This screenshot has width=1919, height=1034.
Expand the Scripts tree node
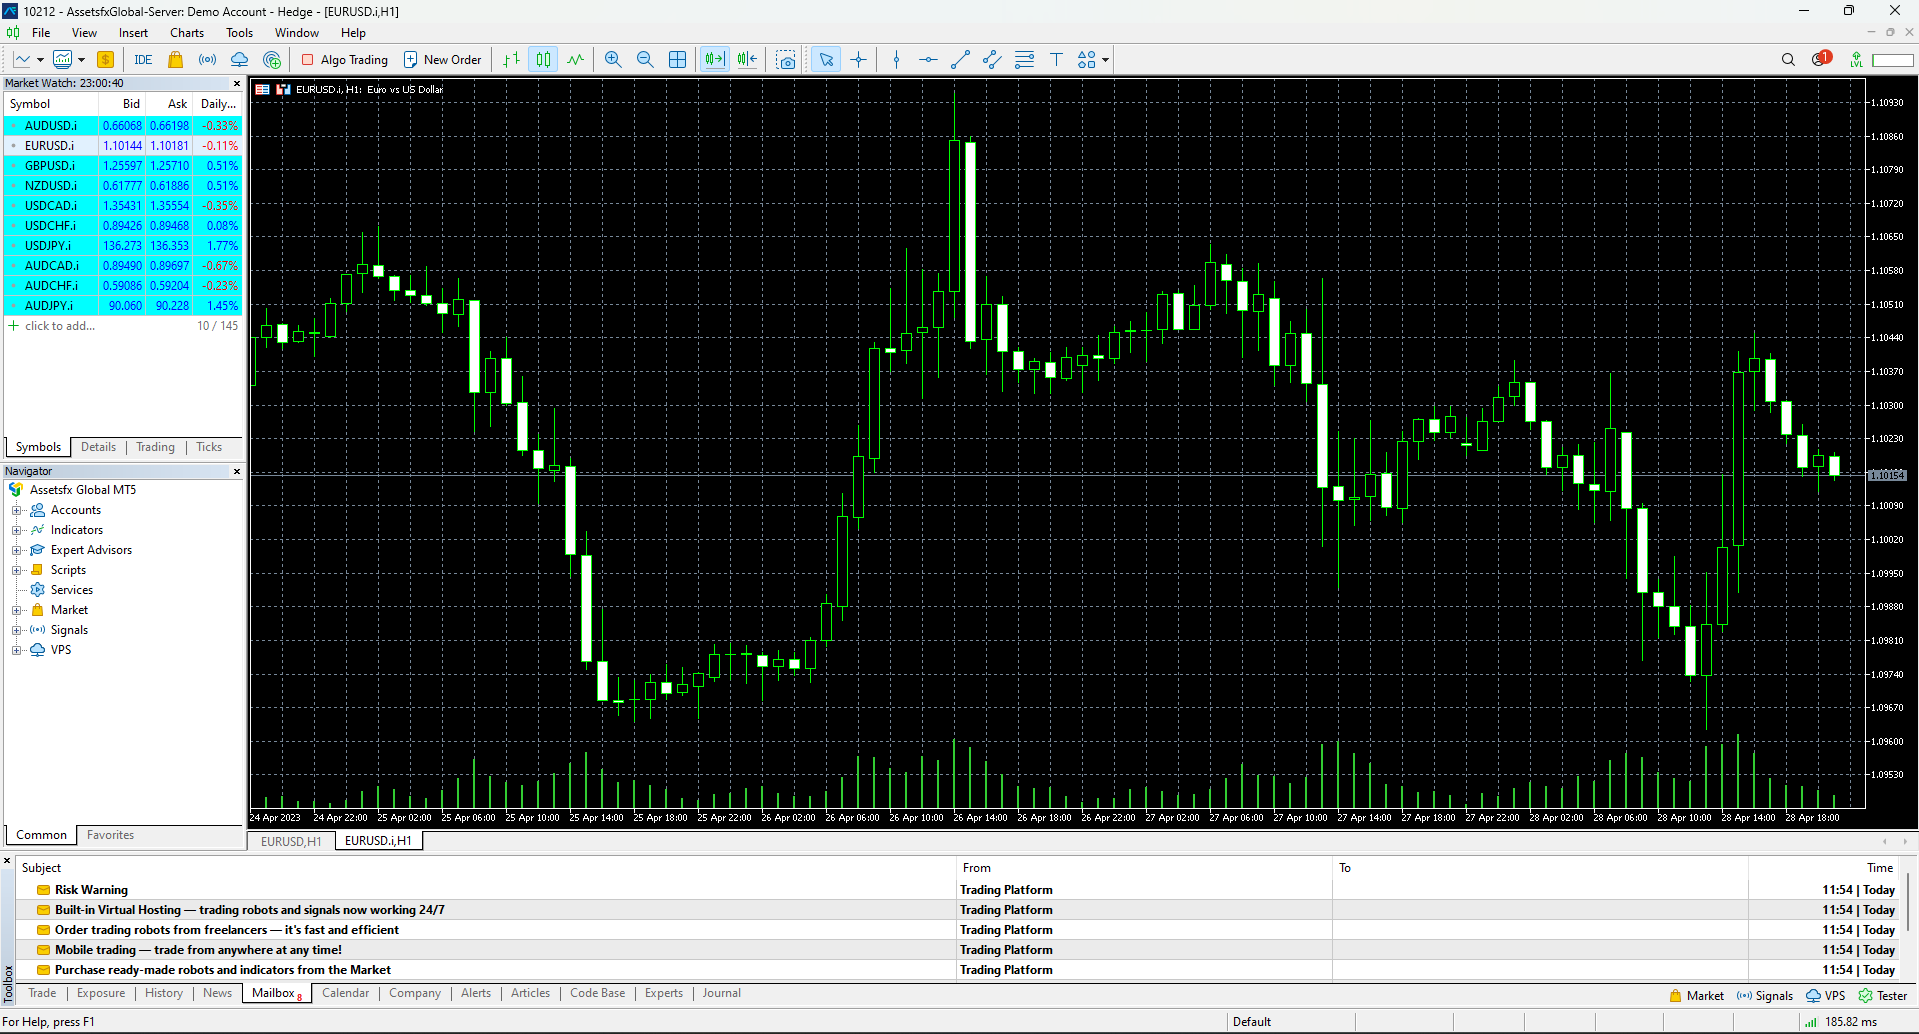click(16, 570)
